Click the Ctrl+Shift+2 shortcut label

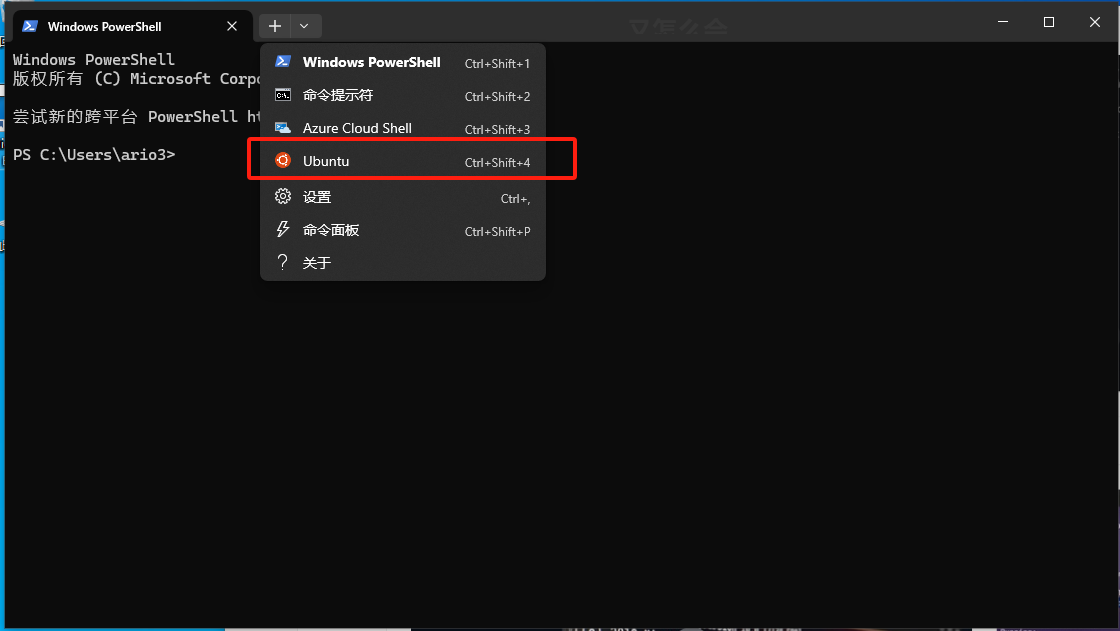(x=497, y=96)
